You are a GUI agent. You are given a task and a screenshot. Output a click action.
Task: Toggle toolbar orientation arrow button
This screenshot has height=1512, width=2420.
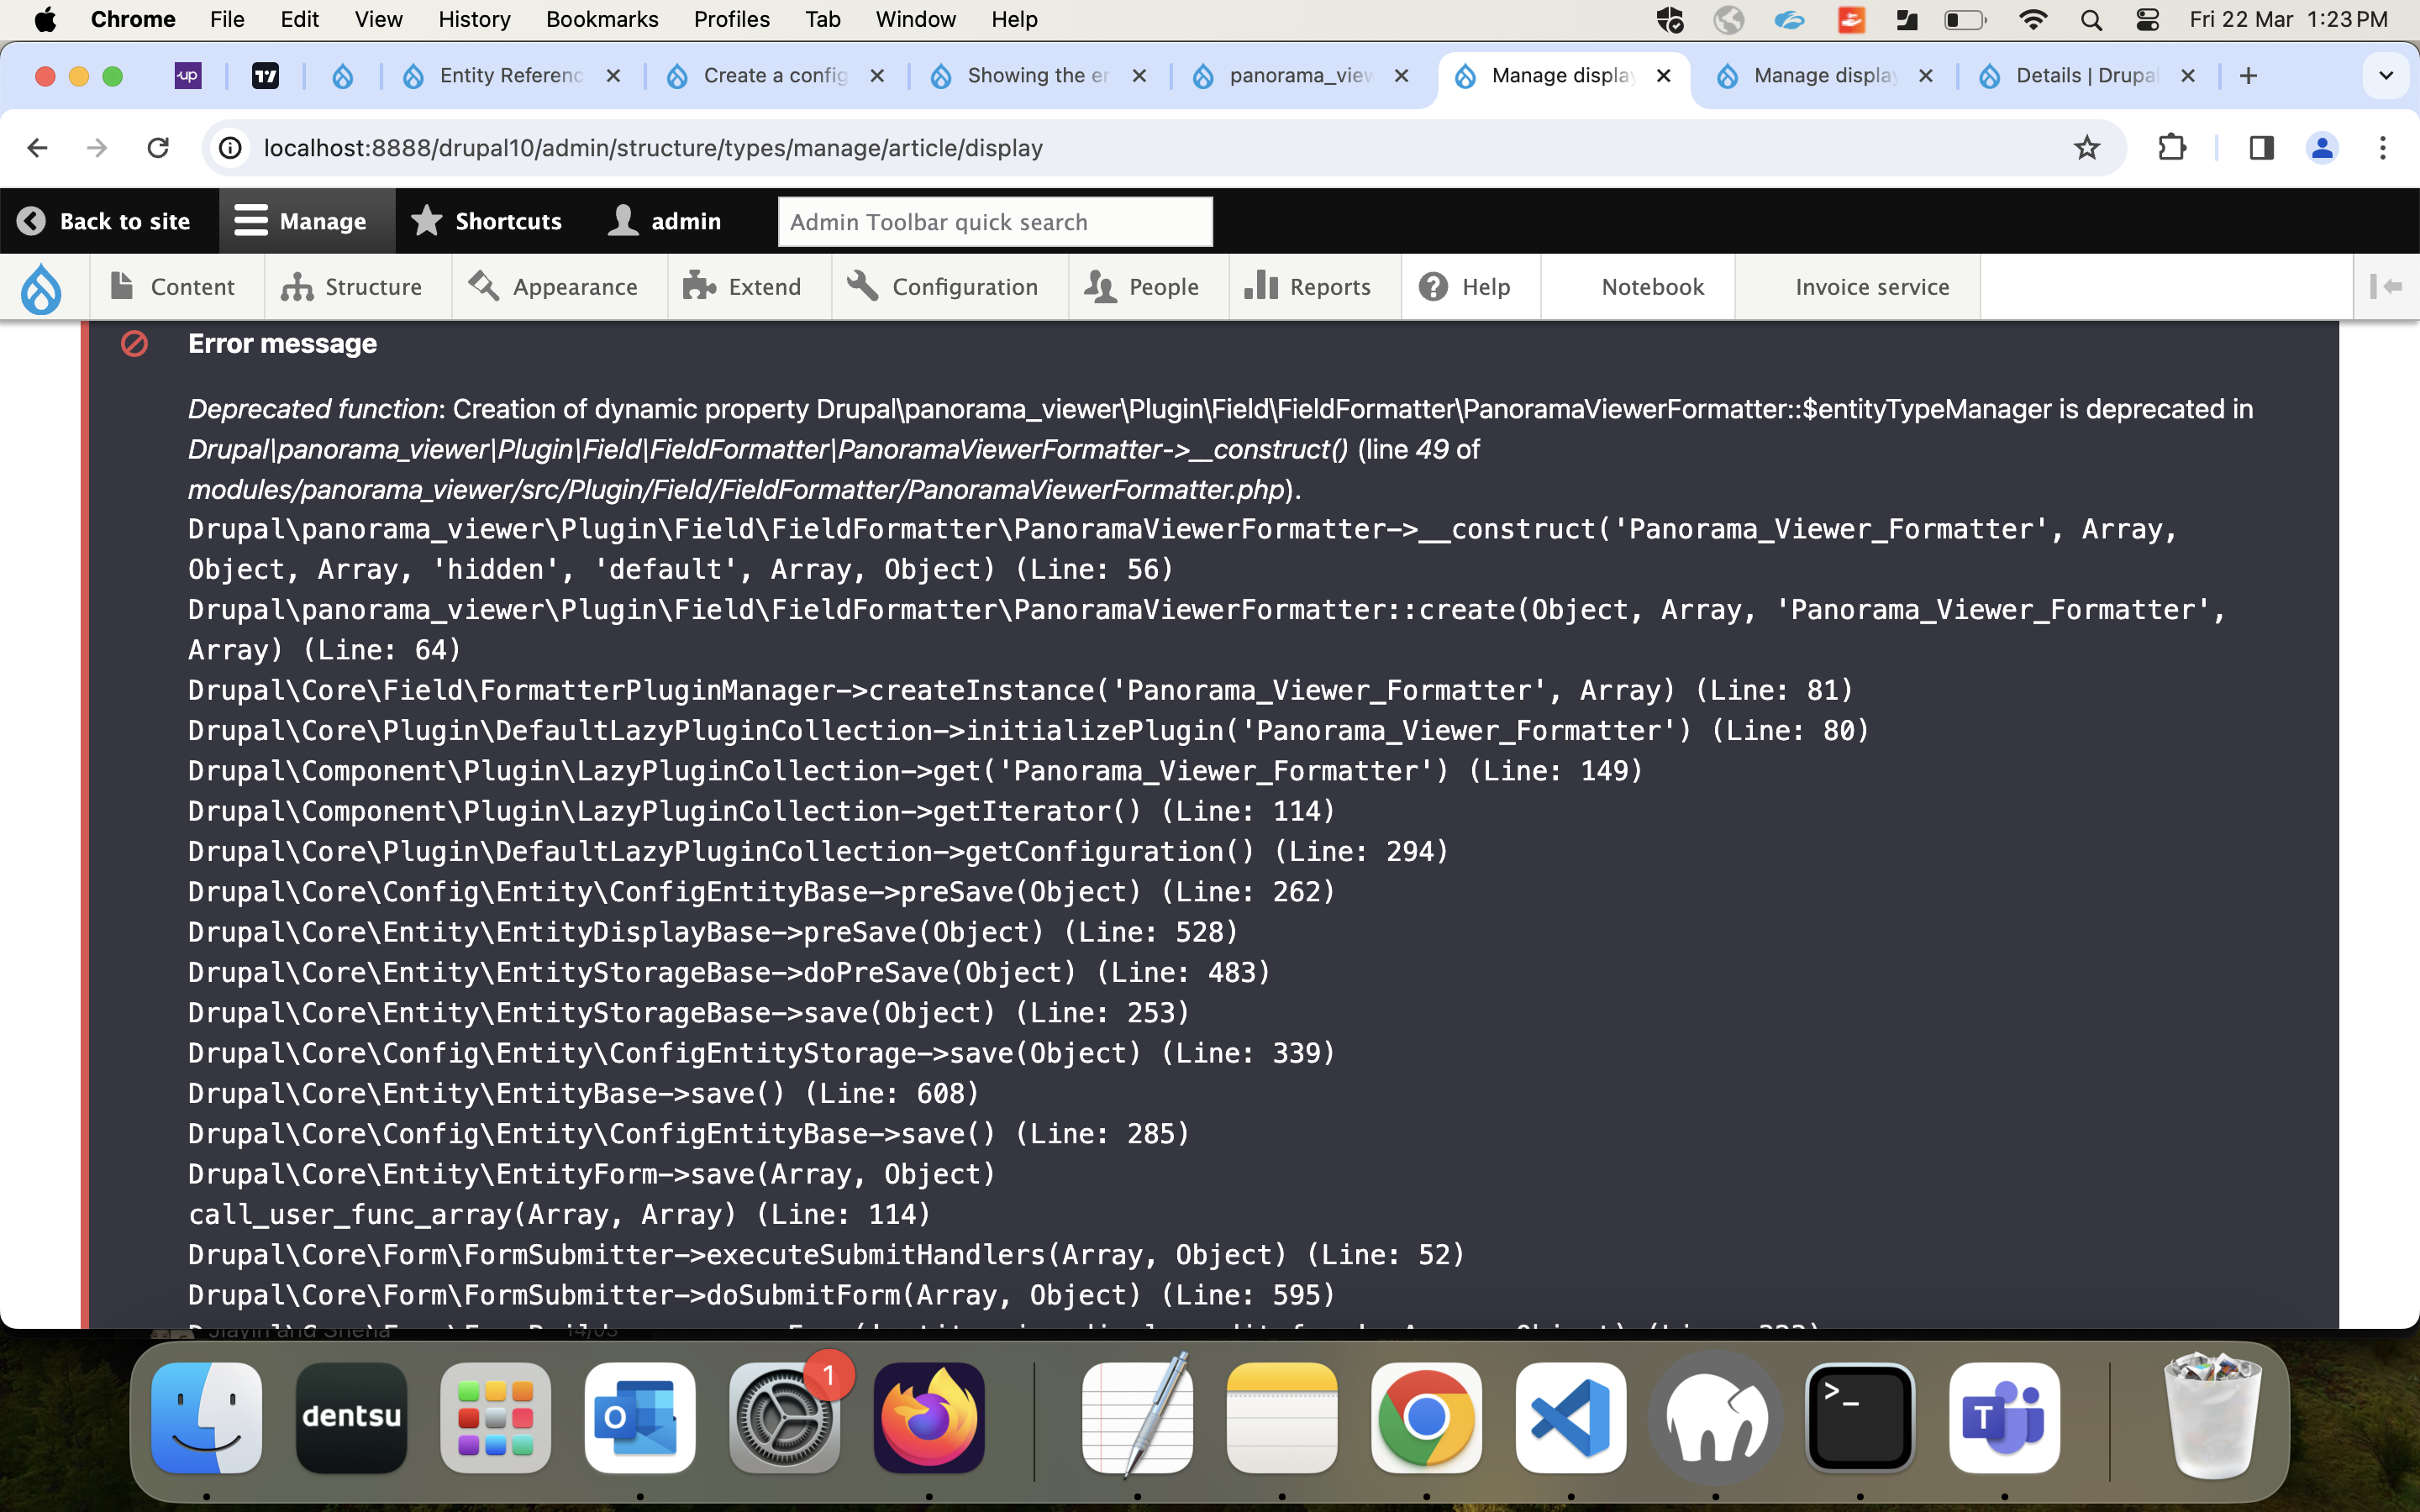coord(2386,287)
